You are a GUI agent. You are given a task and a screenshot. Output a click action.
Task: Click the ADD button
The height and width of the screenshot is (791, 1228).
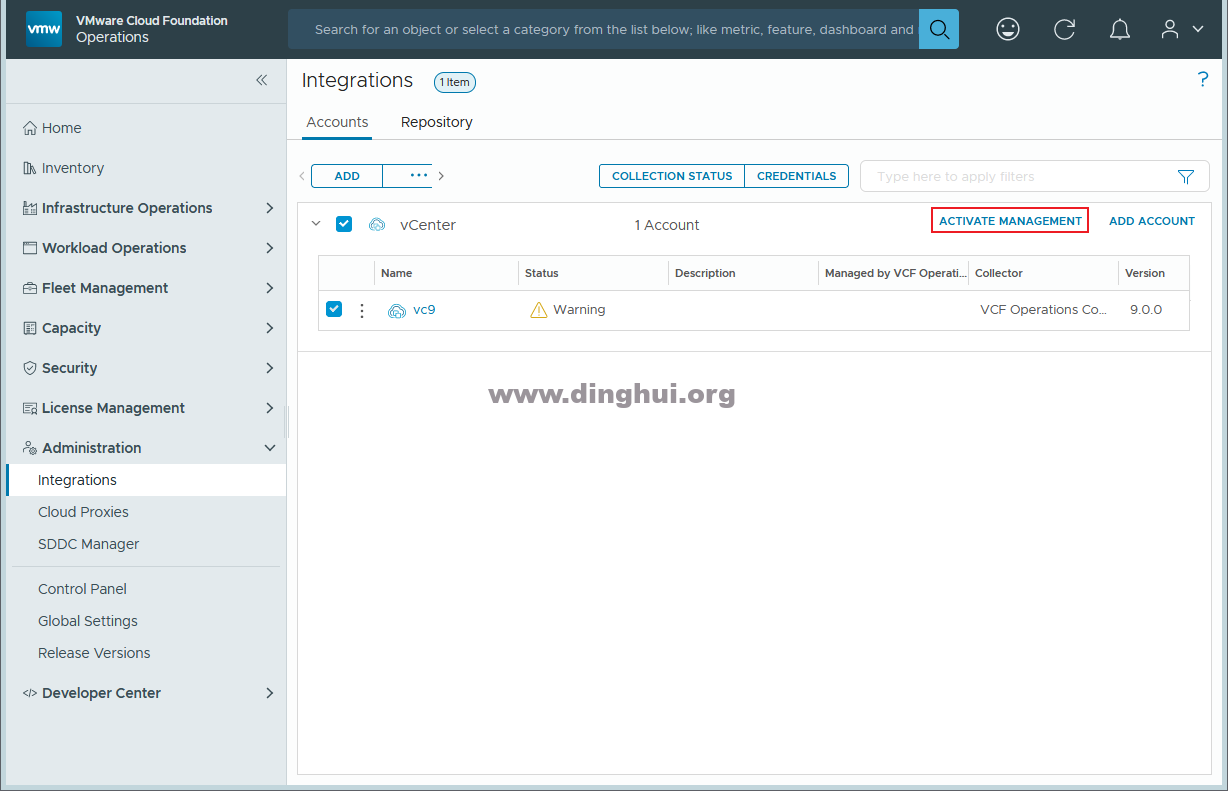point(347,176)
